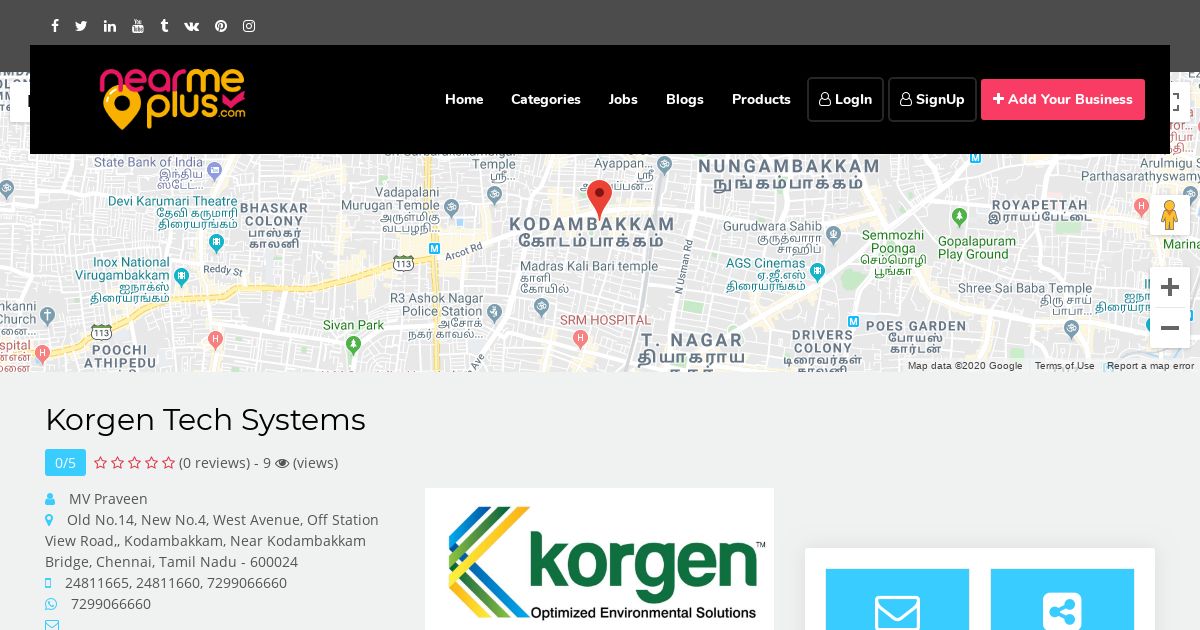
Task: Select the fifth rating star
Action: click(169, 463)
